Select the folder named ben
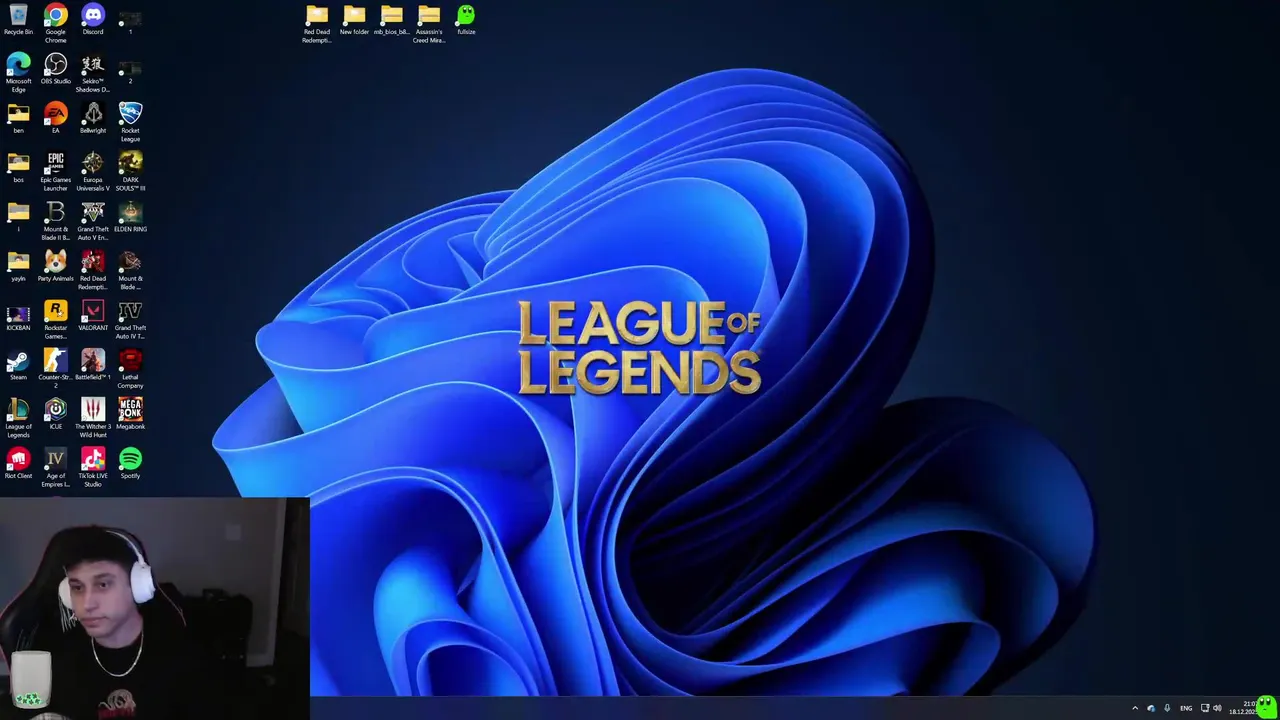 (x=18, y=118)
